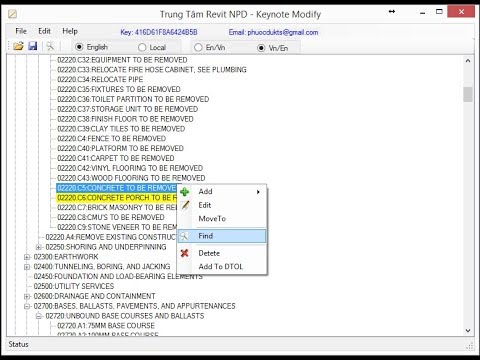Select 02220.C35:FIXTURES TO BE REMOVED
The width and height of the screenshot is (480, 360).
[119, 89]
